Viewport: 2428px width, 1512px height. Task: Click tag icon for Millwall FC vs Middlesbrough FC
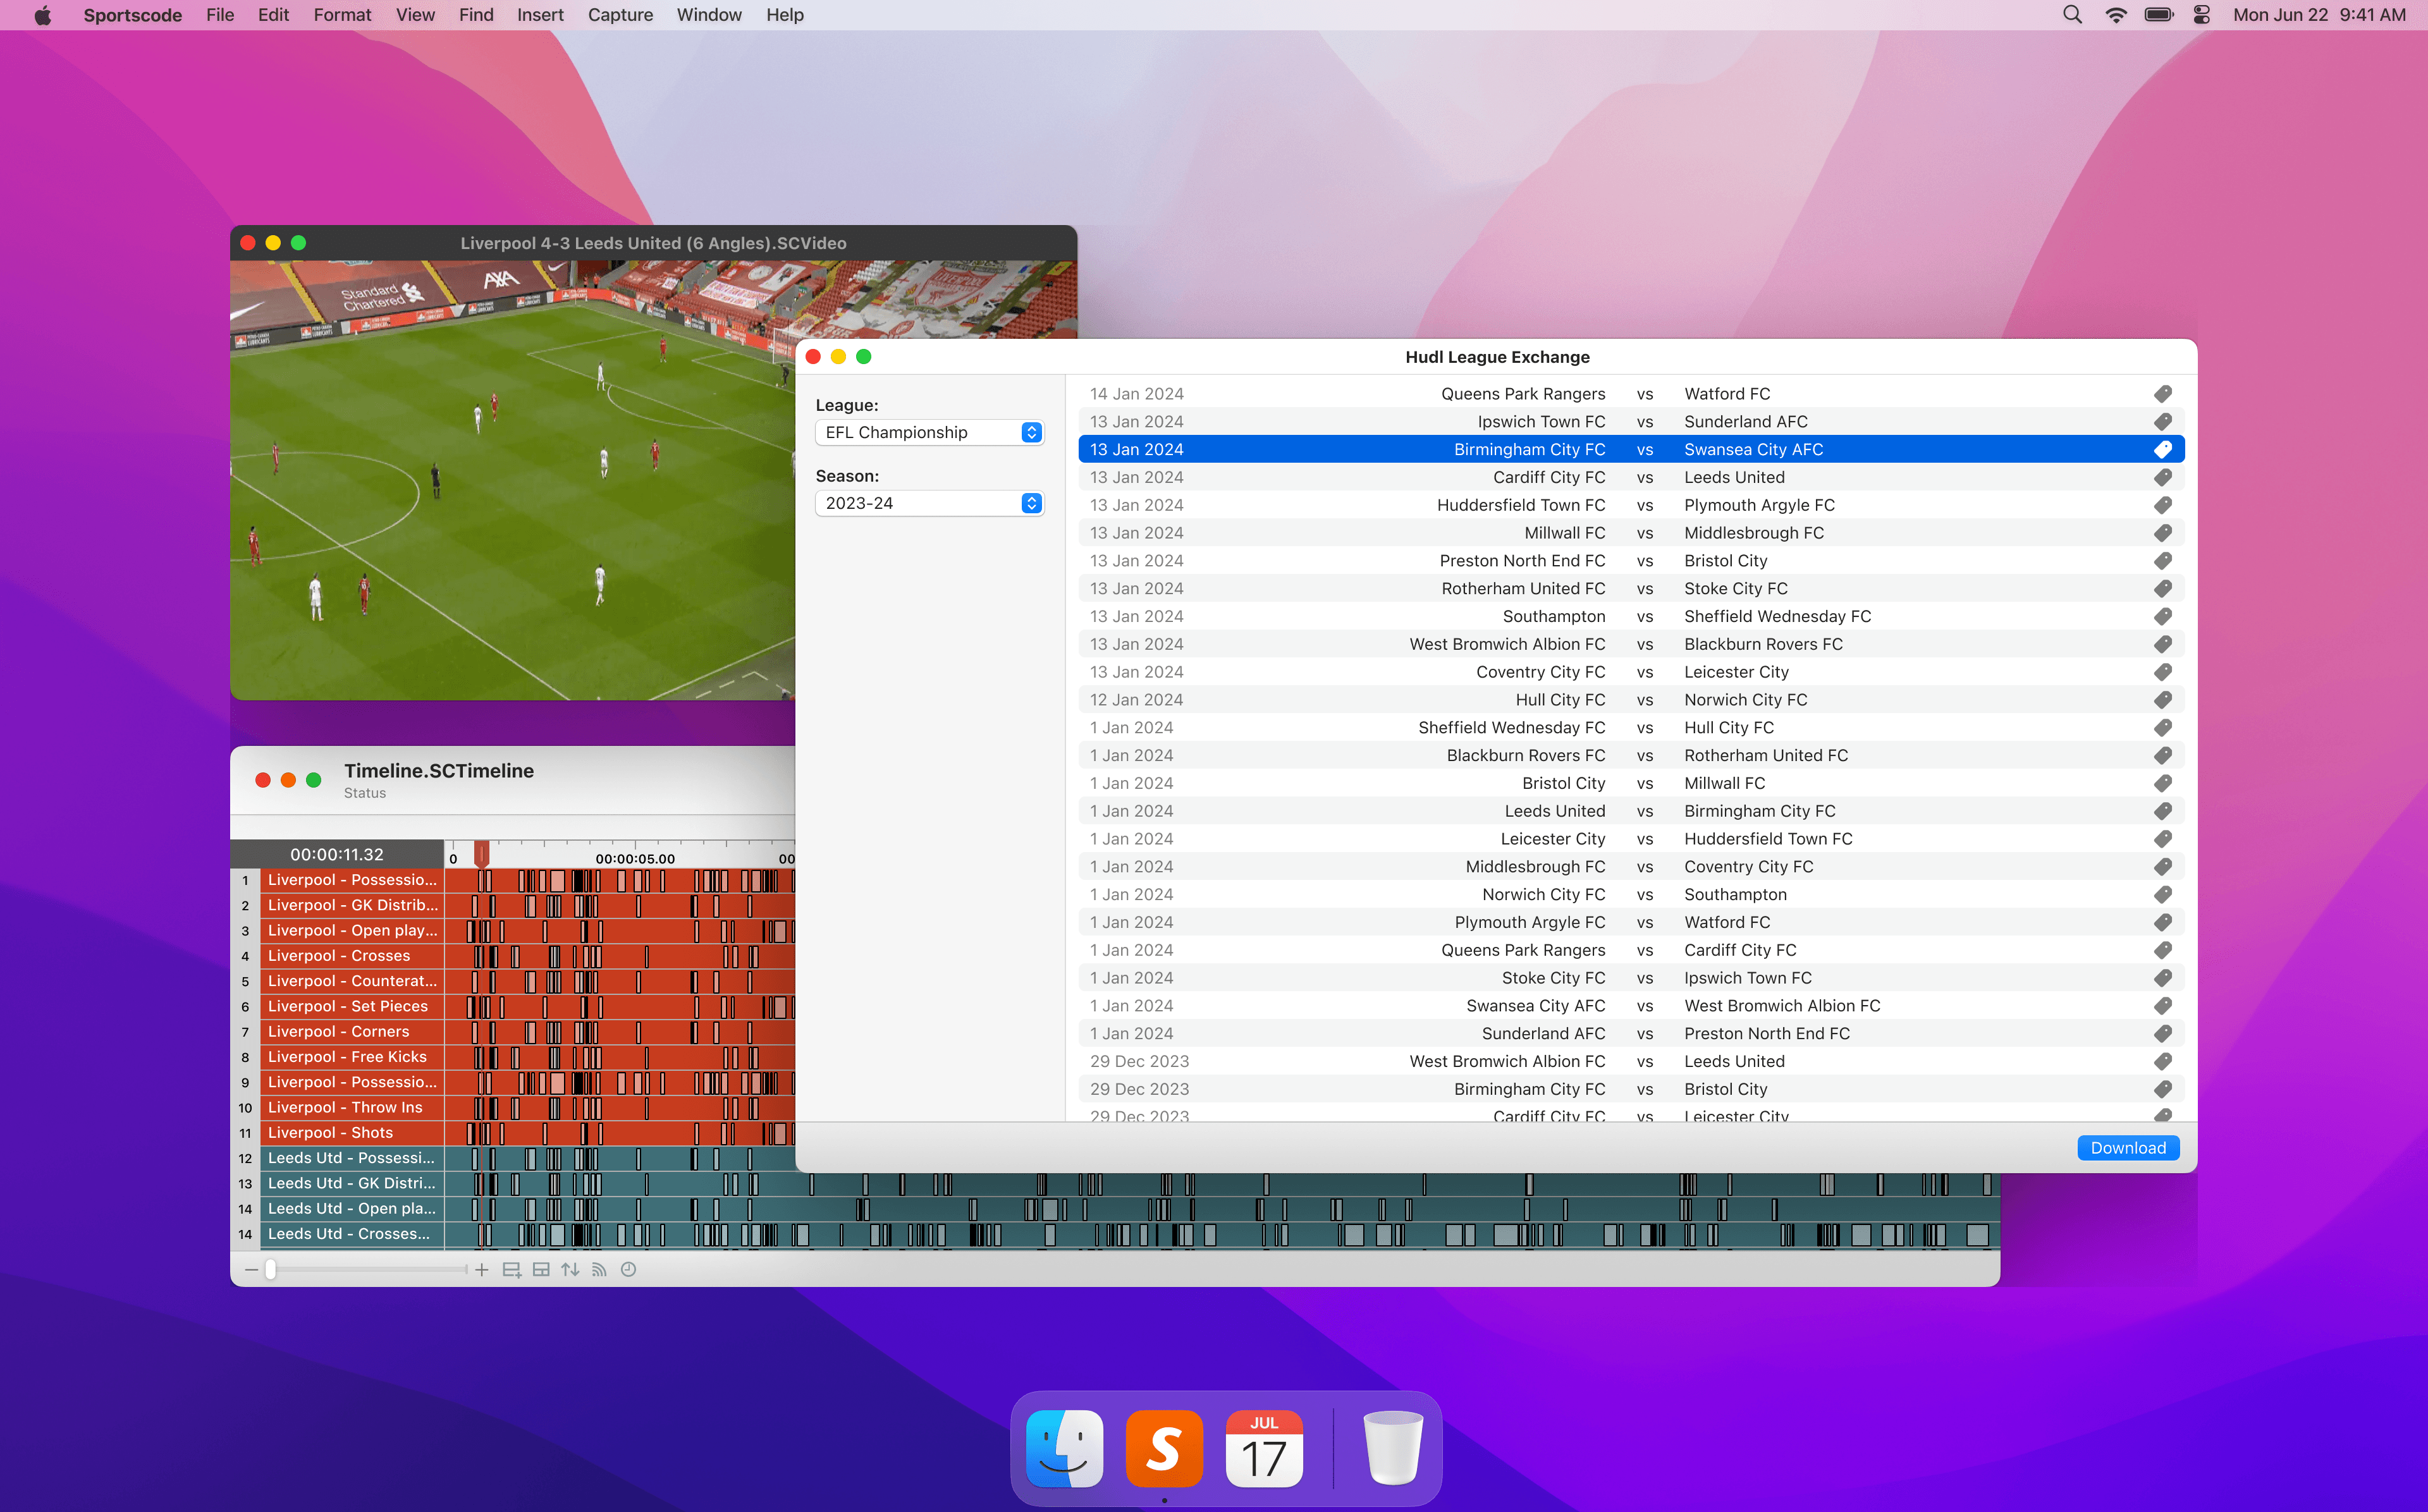click(x=2162, y=533)
